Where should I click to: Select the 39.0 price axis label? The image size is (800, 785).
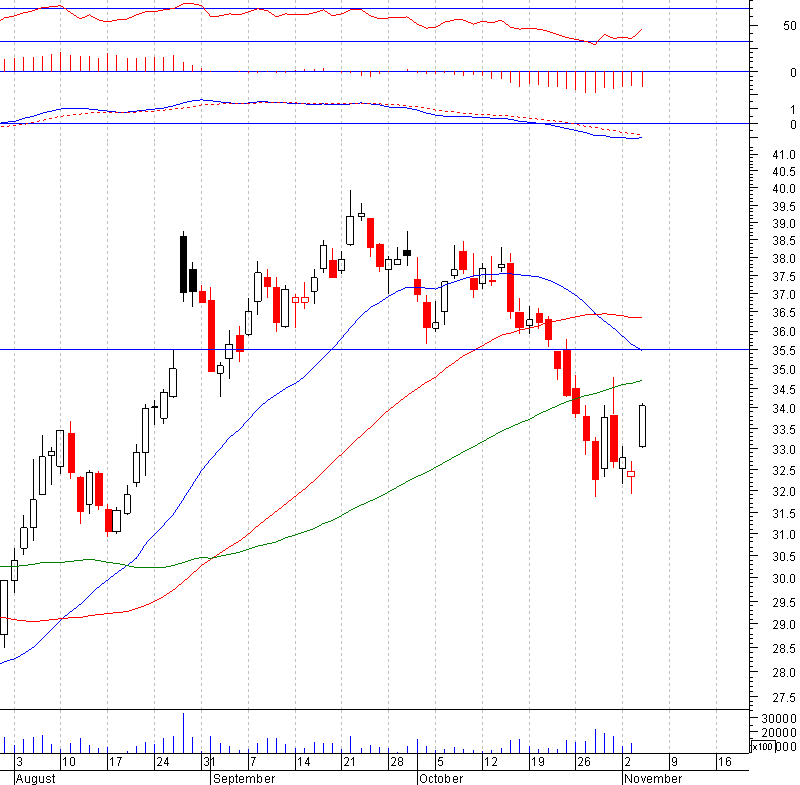tap(784, 224)
